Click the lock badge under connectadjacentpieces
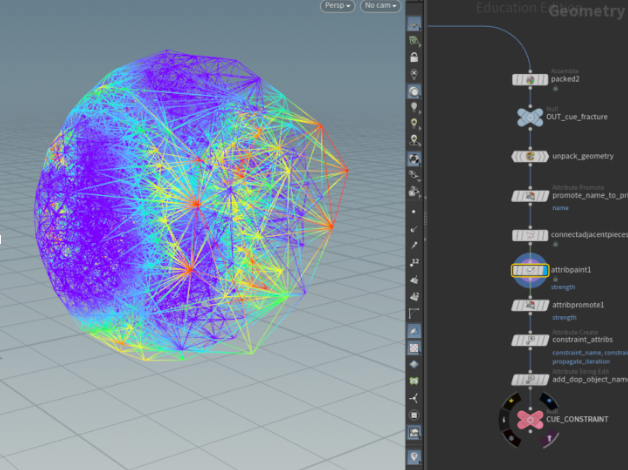 (x=556, y=243)
